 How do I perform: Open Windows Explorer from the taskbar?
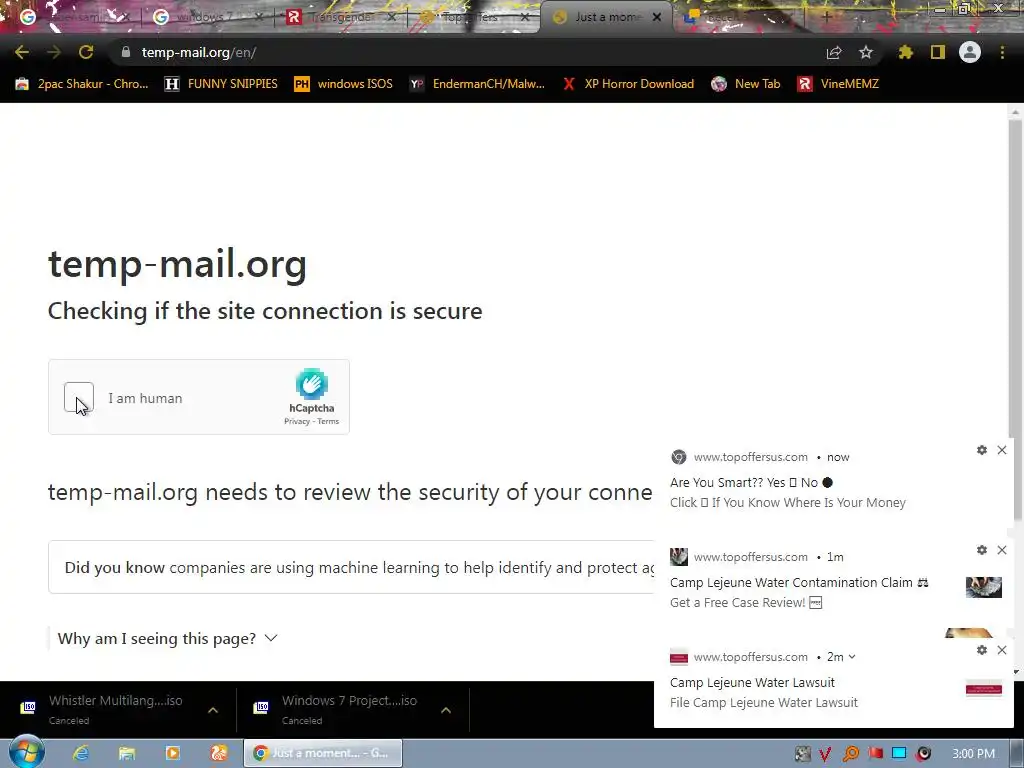pyautogui.click(x=127, y=754)
